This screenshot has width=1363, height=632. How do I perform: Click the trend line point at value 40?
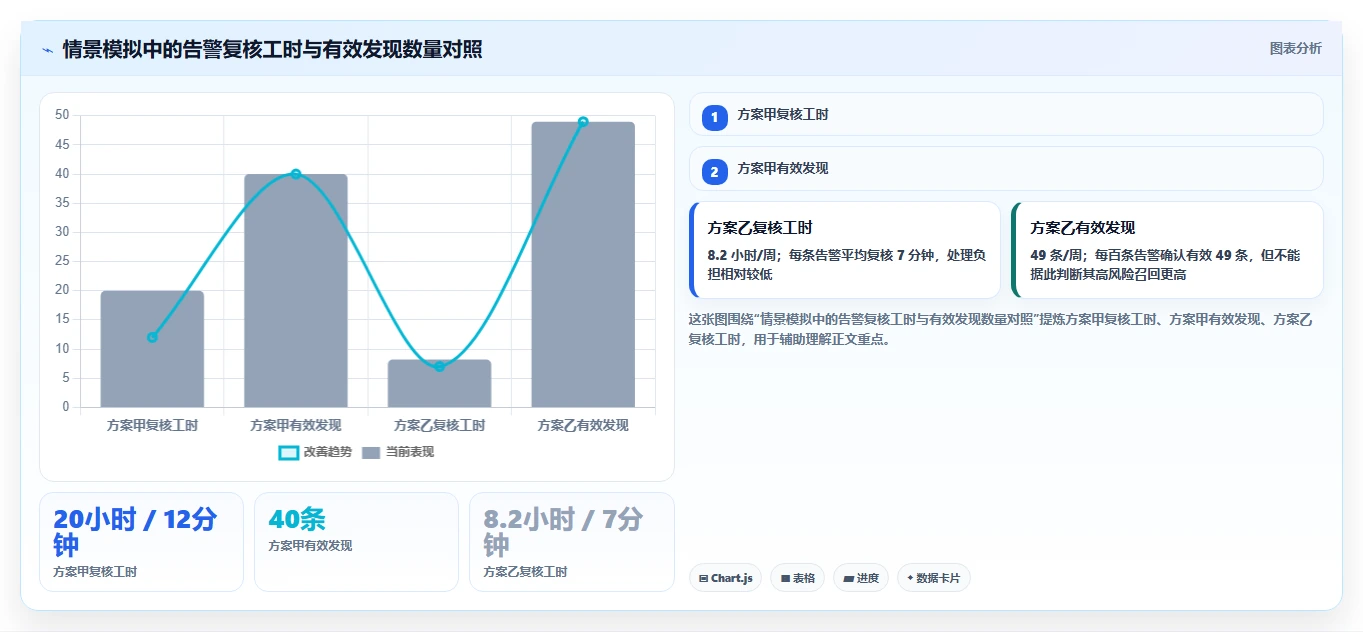coord(296,174)
